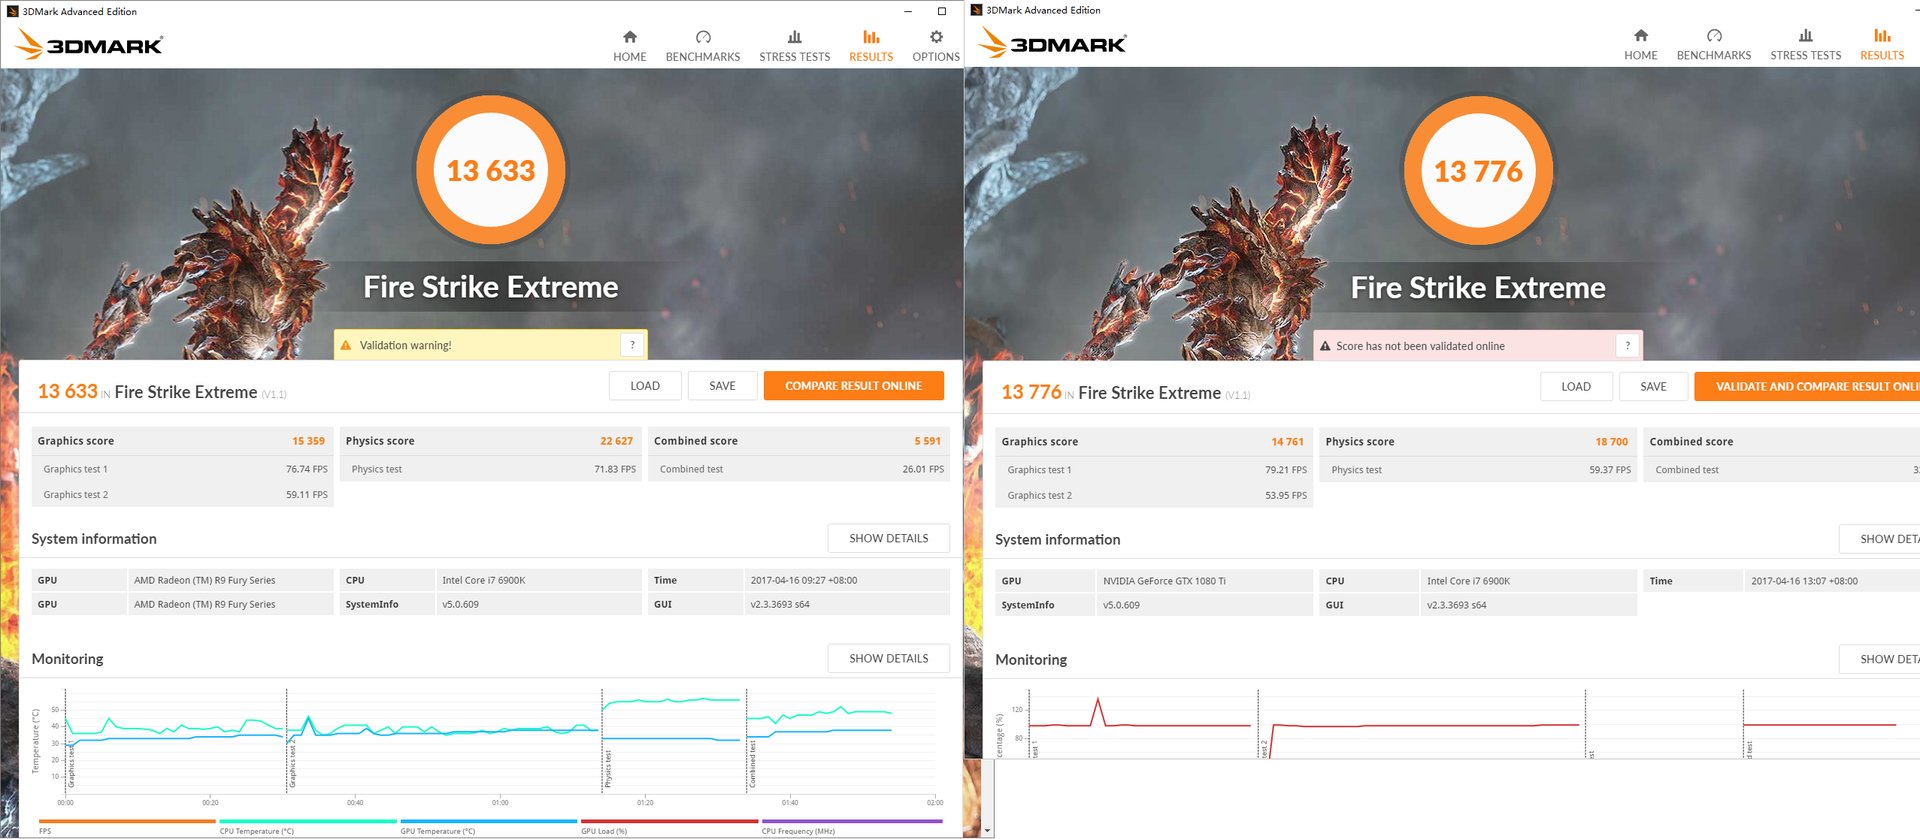Click 'Combined test' marker in left monitoring chart
1920x839 pixels.
[x=753, y=765]
